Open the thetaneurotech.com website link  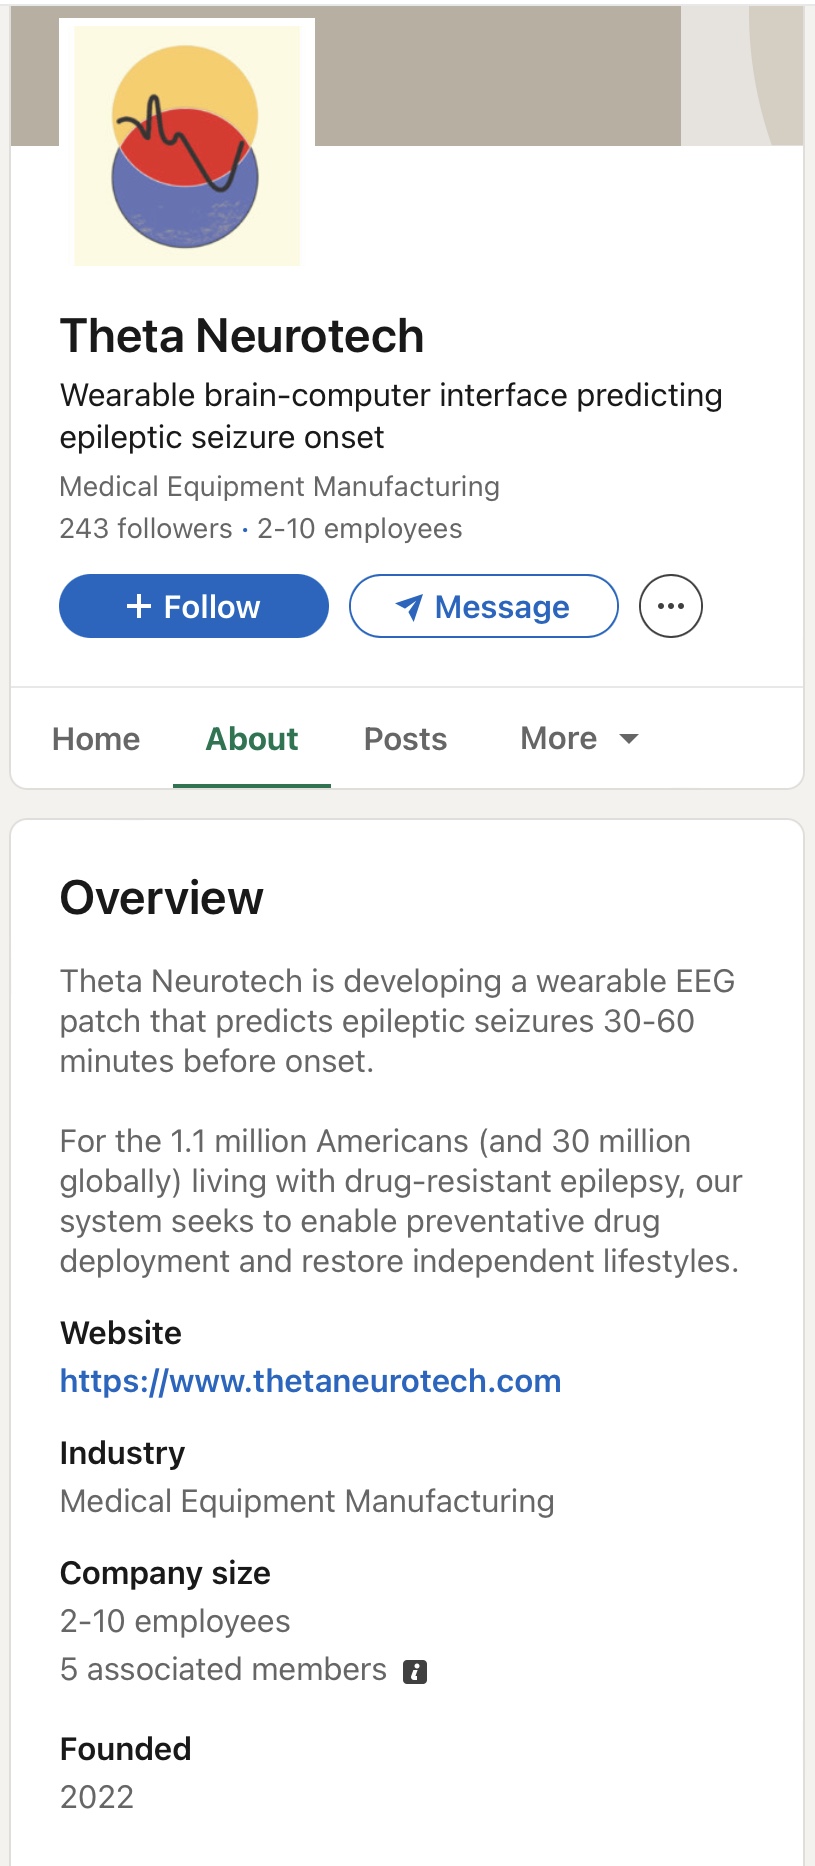[x=310, y=1381]
